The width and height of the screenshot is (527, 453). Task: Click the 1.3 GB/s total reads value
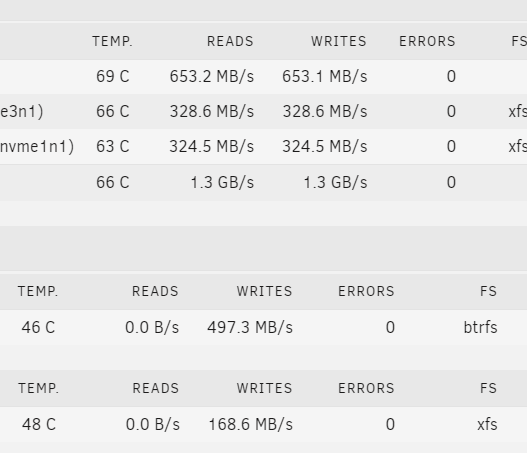(x=222, y=182)
